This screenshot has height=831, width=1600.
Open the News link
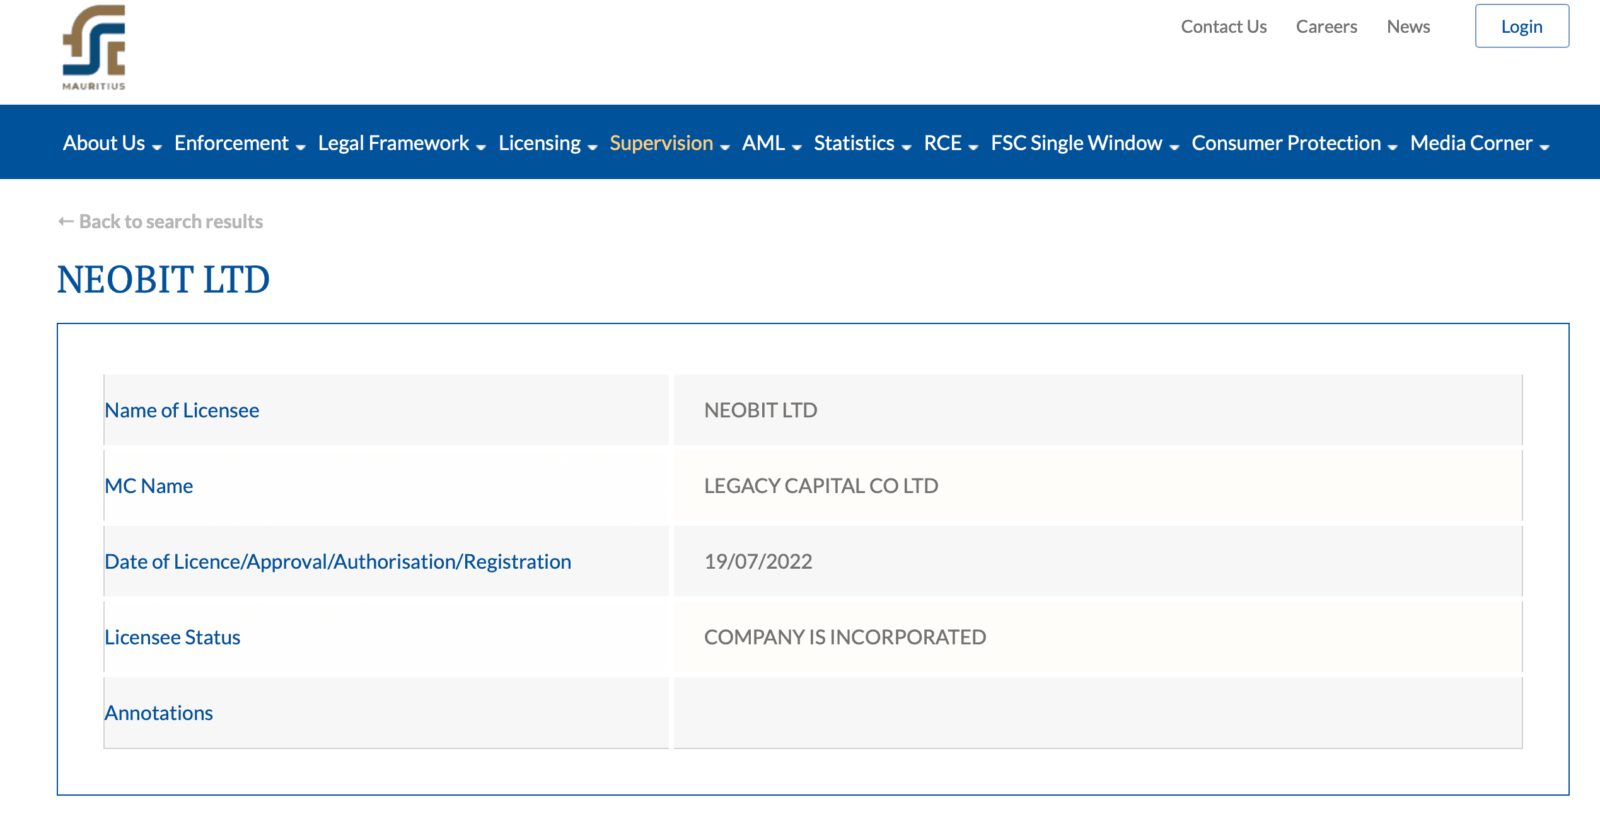coord(1408,27)
